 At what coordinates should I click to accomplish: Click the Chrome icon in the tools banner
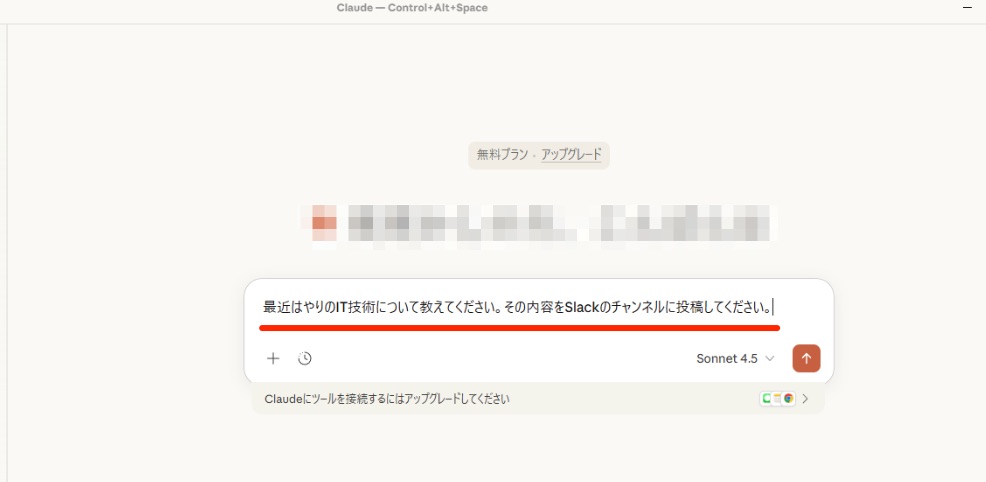pyautogui.click(x=789, y=398)
